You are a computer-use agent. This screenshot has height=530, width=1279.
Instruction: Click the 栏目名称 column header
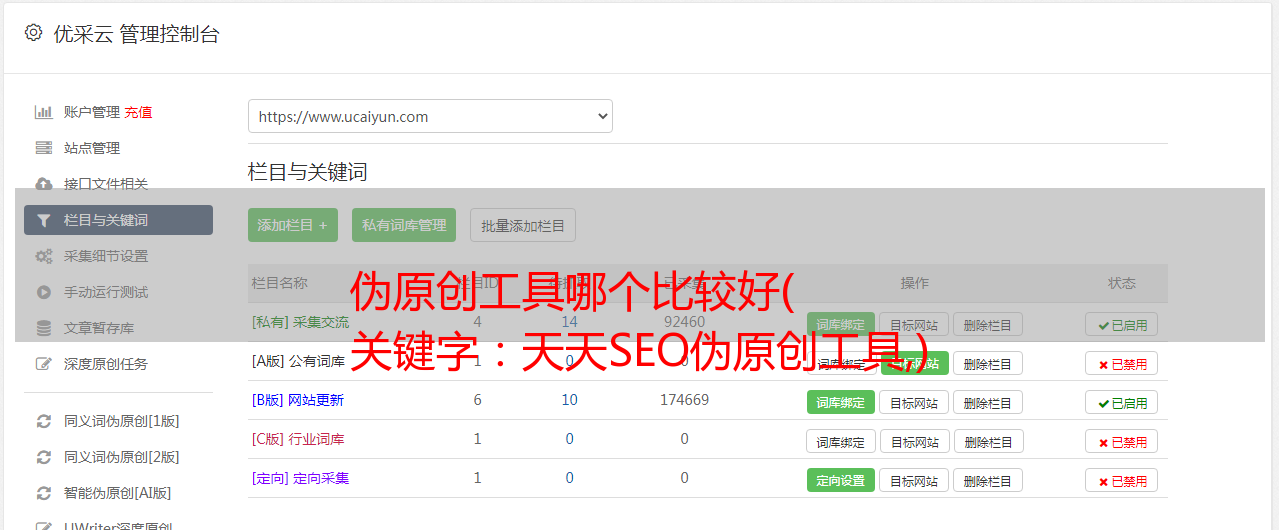coord(279,283)
